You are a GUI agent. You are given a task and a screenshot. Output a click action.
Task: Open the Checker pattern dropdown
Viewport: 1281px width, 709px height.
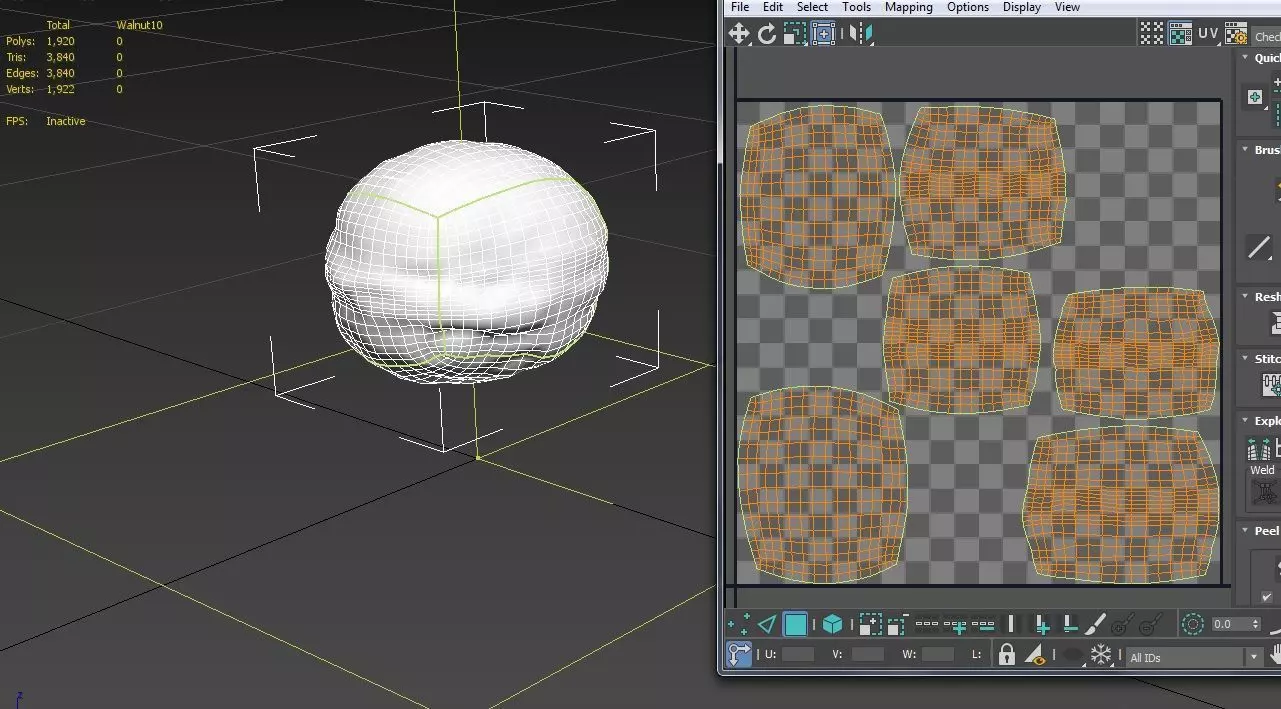tap(1266, 37)
